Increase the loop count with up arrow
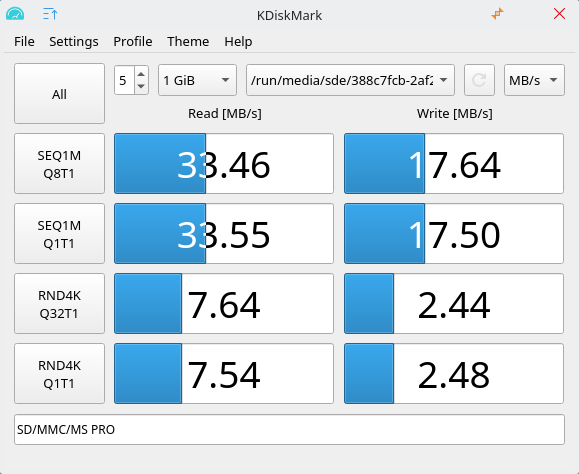579x474 pixels. point(141,74)
